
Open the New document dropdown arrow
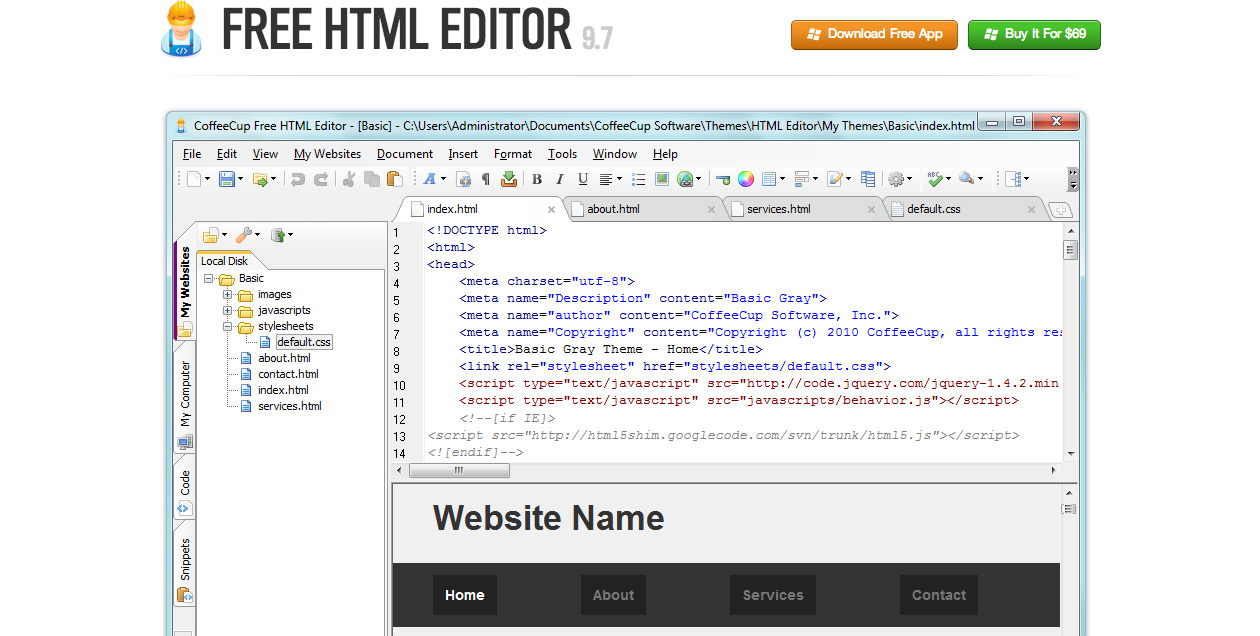click(x=207, y=179)
